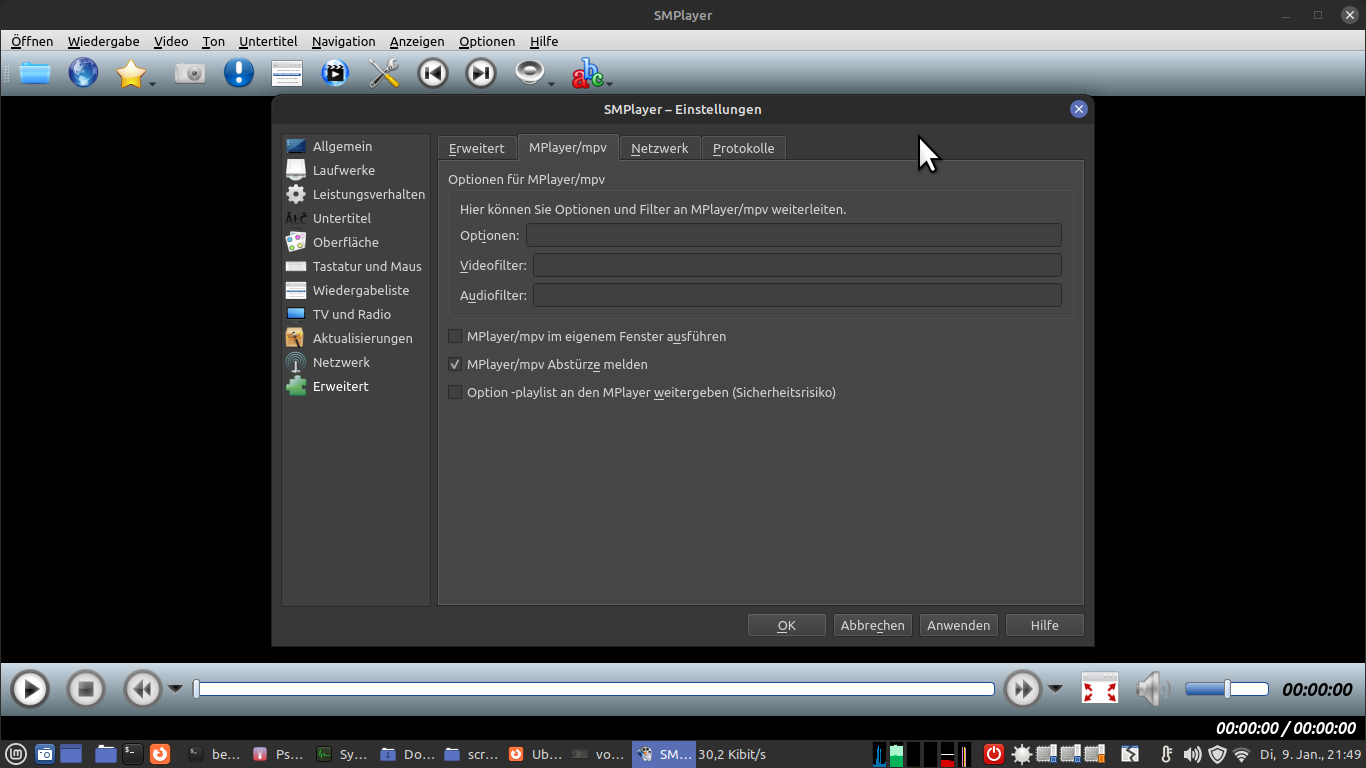Open the Öffnen menu
The height and width of the screenshot is (768, 1366).
[x=32, y=41]
